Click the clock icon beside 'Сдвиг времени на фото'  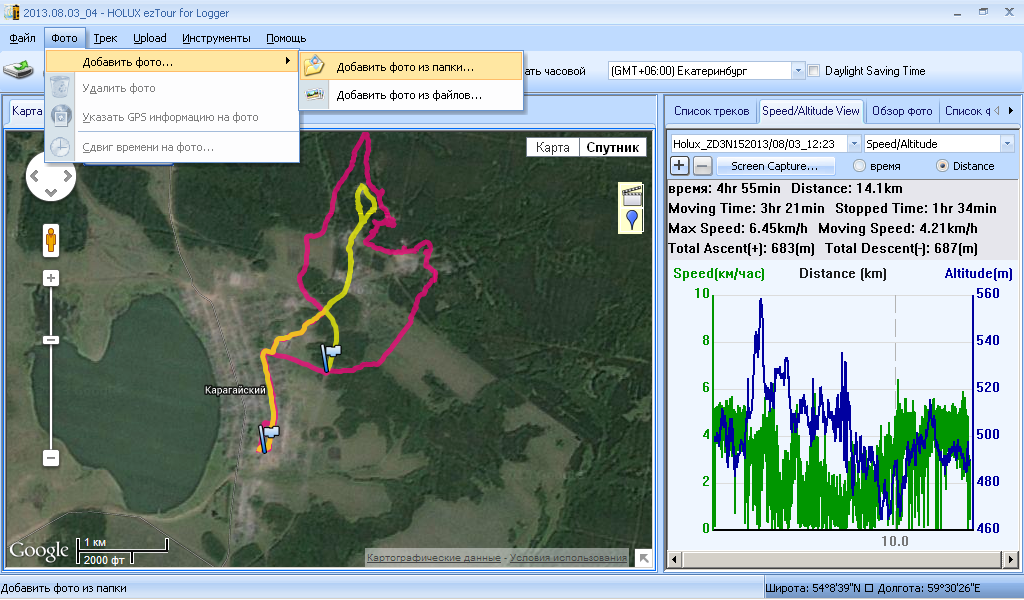coord(60,147)
